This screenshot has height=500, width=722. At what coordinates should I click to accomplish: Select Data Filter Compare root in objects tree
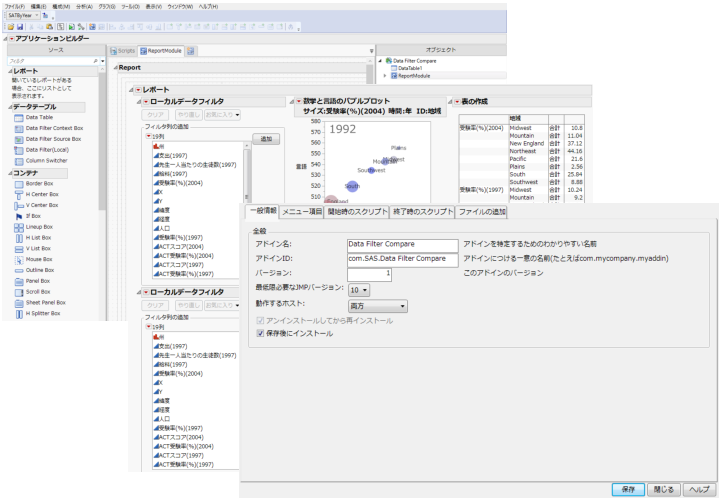click(411, 61)
